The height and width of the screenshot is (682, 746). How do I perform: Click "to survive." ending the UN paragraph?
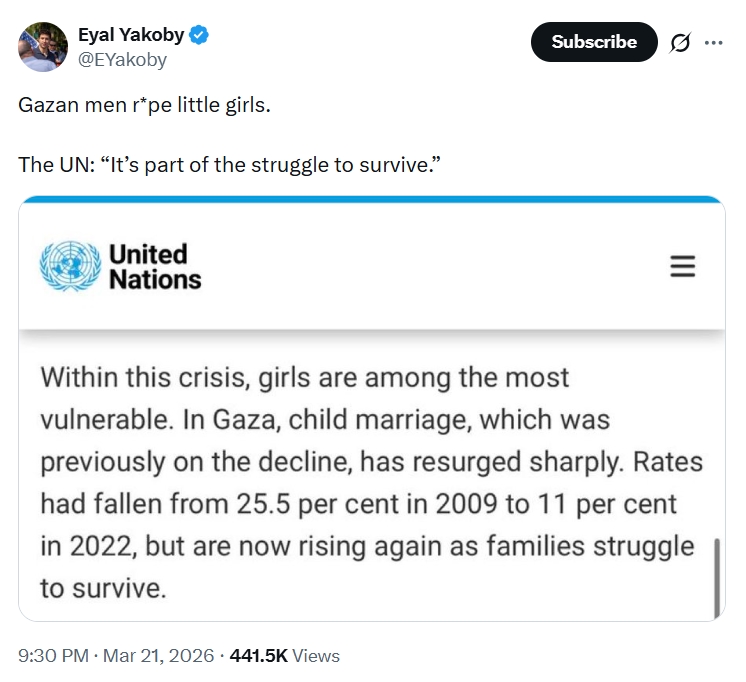102,587
